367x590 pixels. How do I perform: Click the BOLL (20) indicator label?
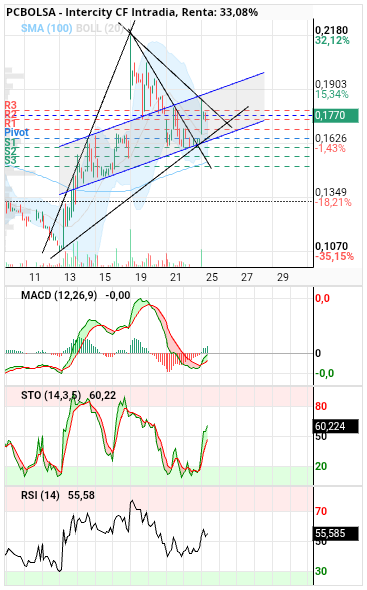click(x=100, y=28)
